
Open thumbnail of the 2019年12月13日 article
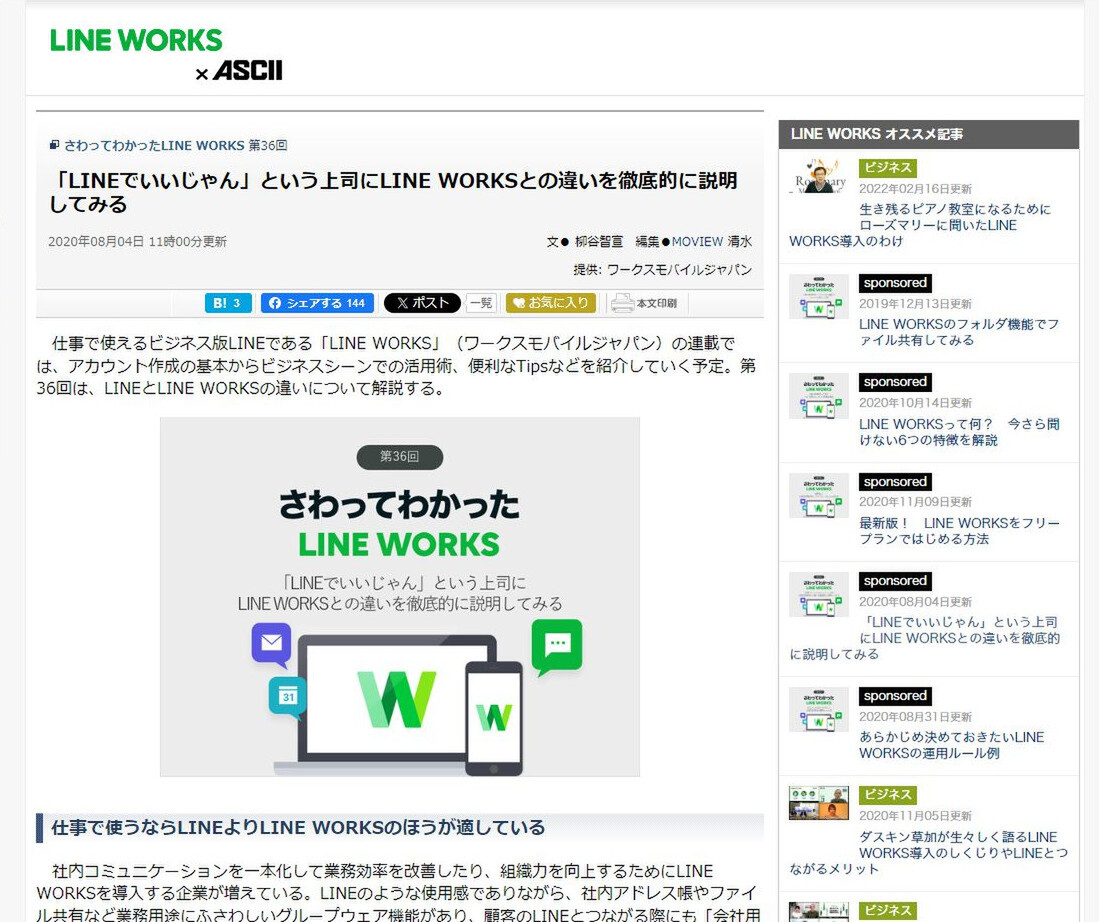(x=819, y=297)
